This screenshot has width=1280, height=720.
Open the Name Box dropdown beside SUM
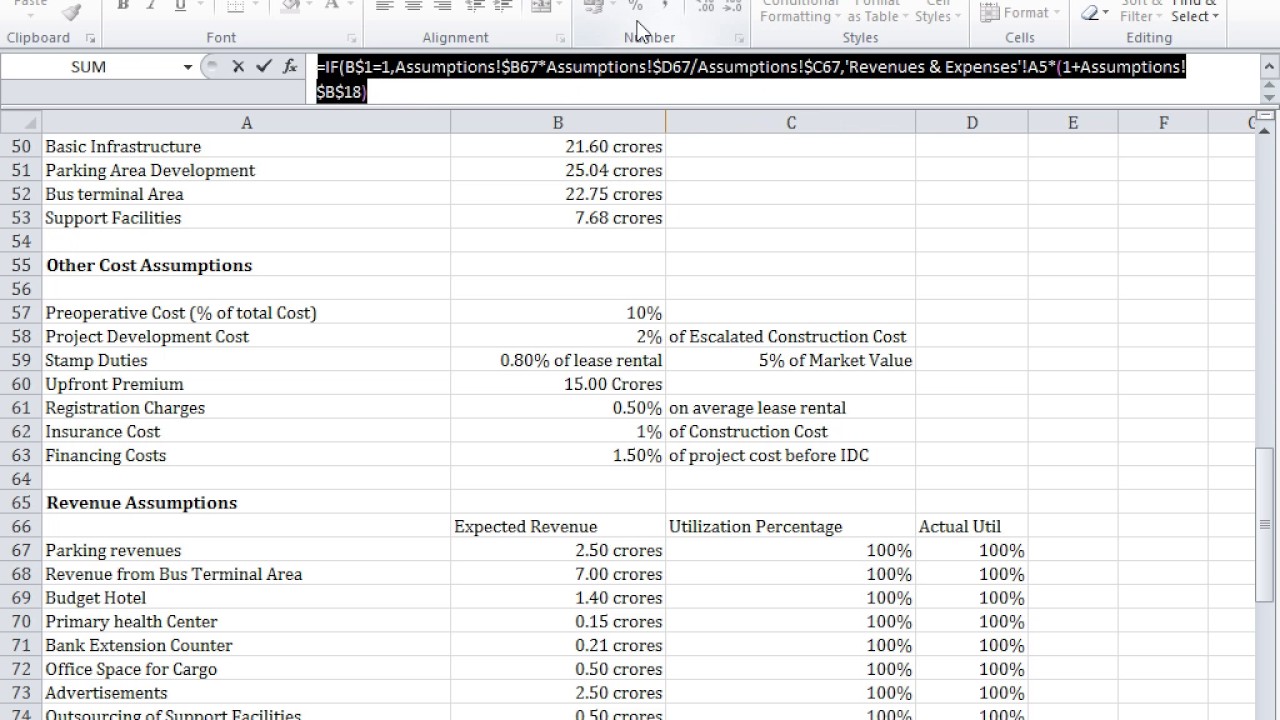[x=187, y=67]
